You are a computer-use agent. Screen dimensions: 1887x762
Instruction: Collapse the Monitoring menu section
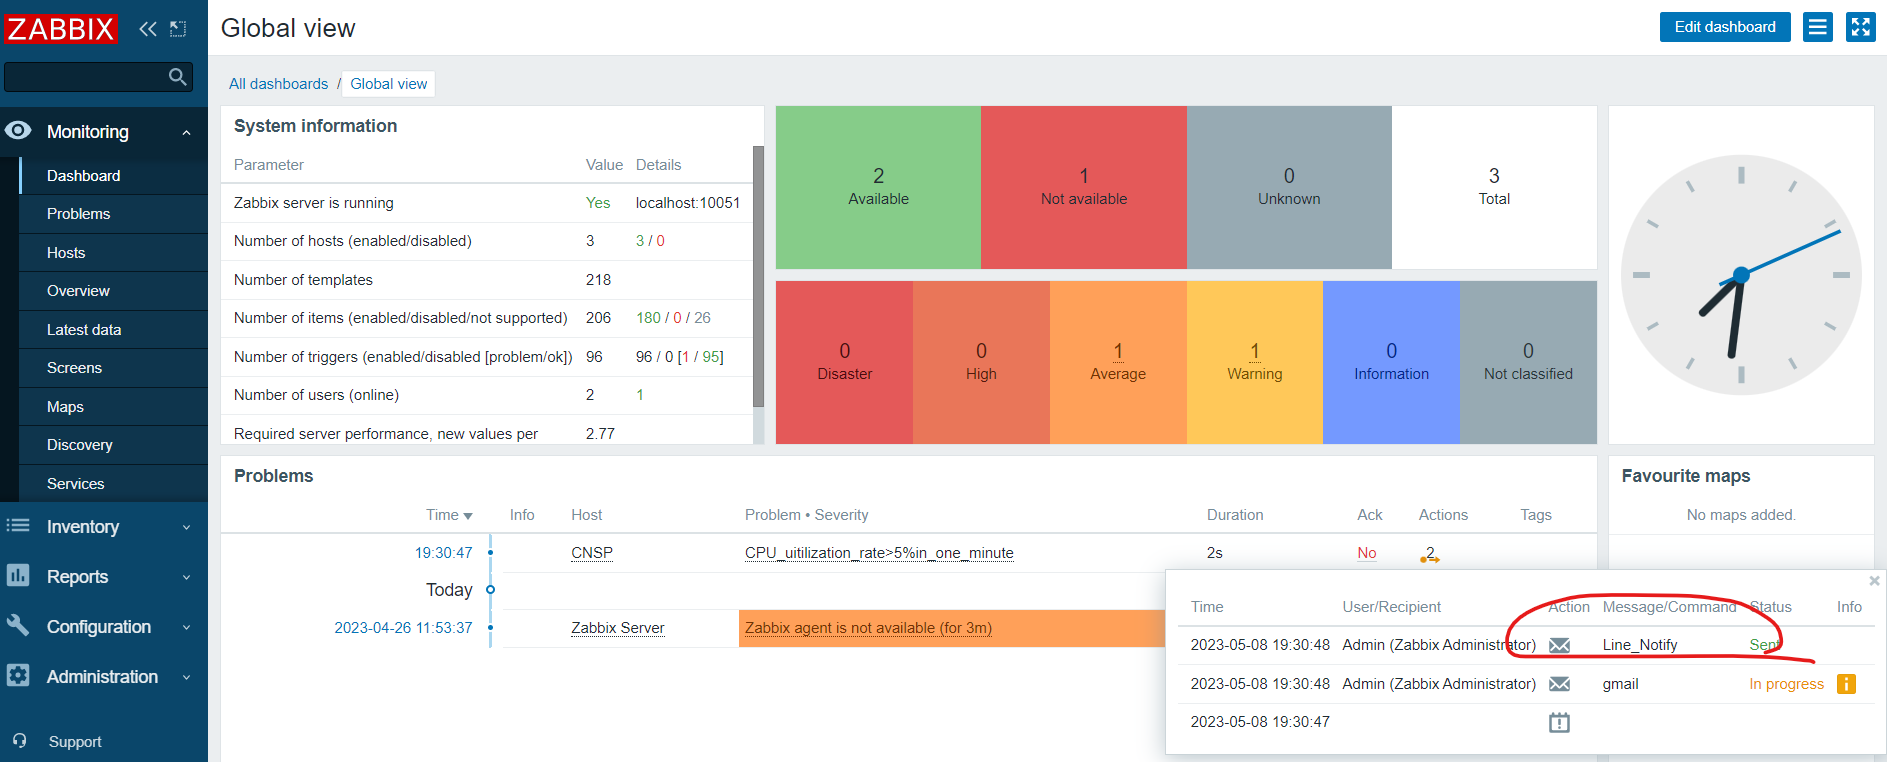[x=186, y=132]
